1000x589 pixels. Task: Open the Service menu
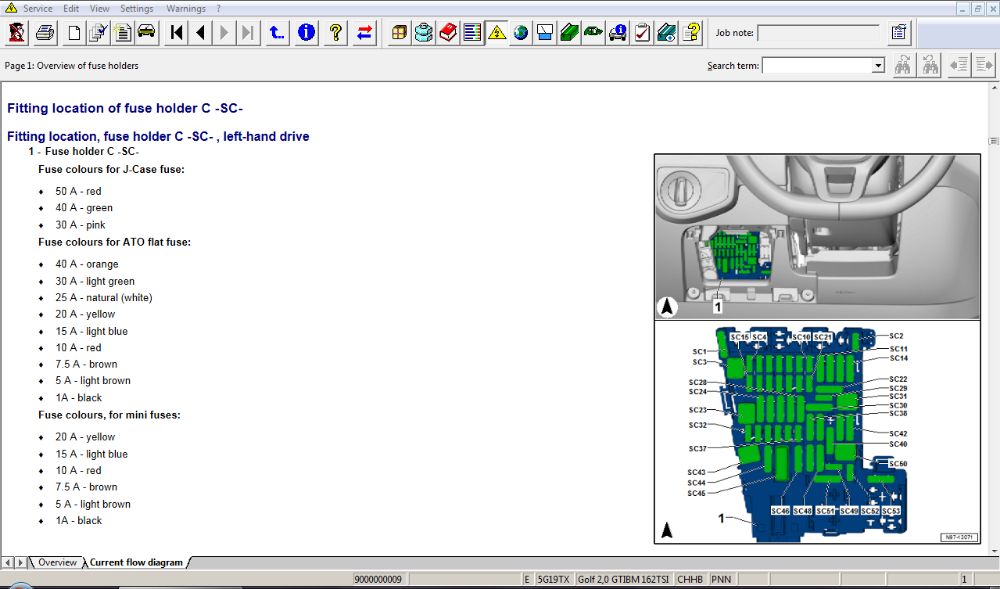[x=37, y=8]
